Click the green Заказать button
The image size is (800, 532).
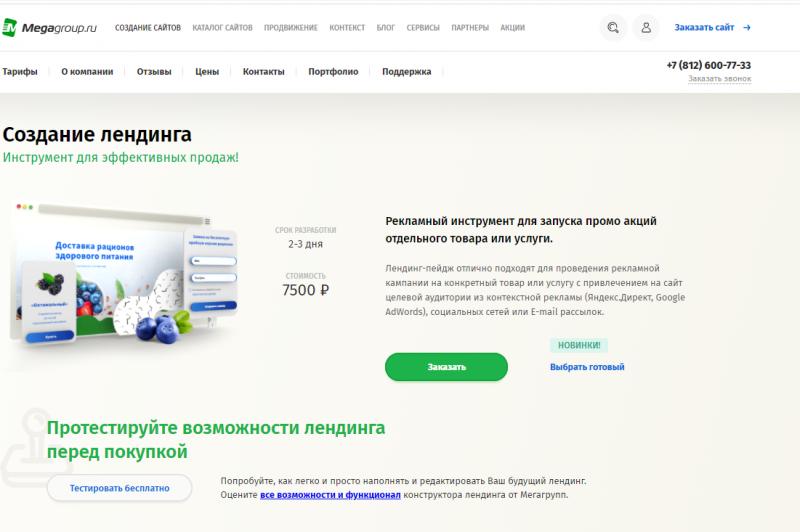pyautogui.click(x=446, y=367)
